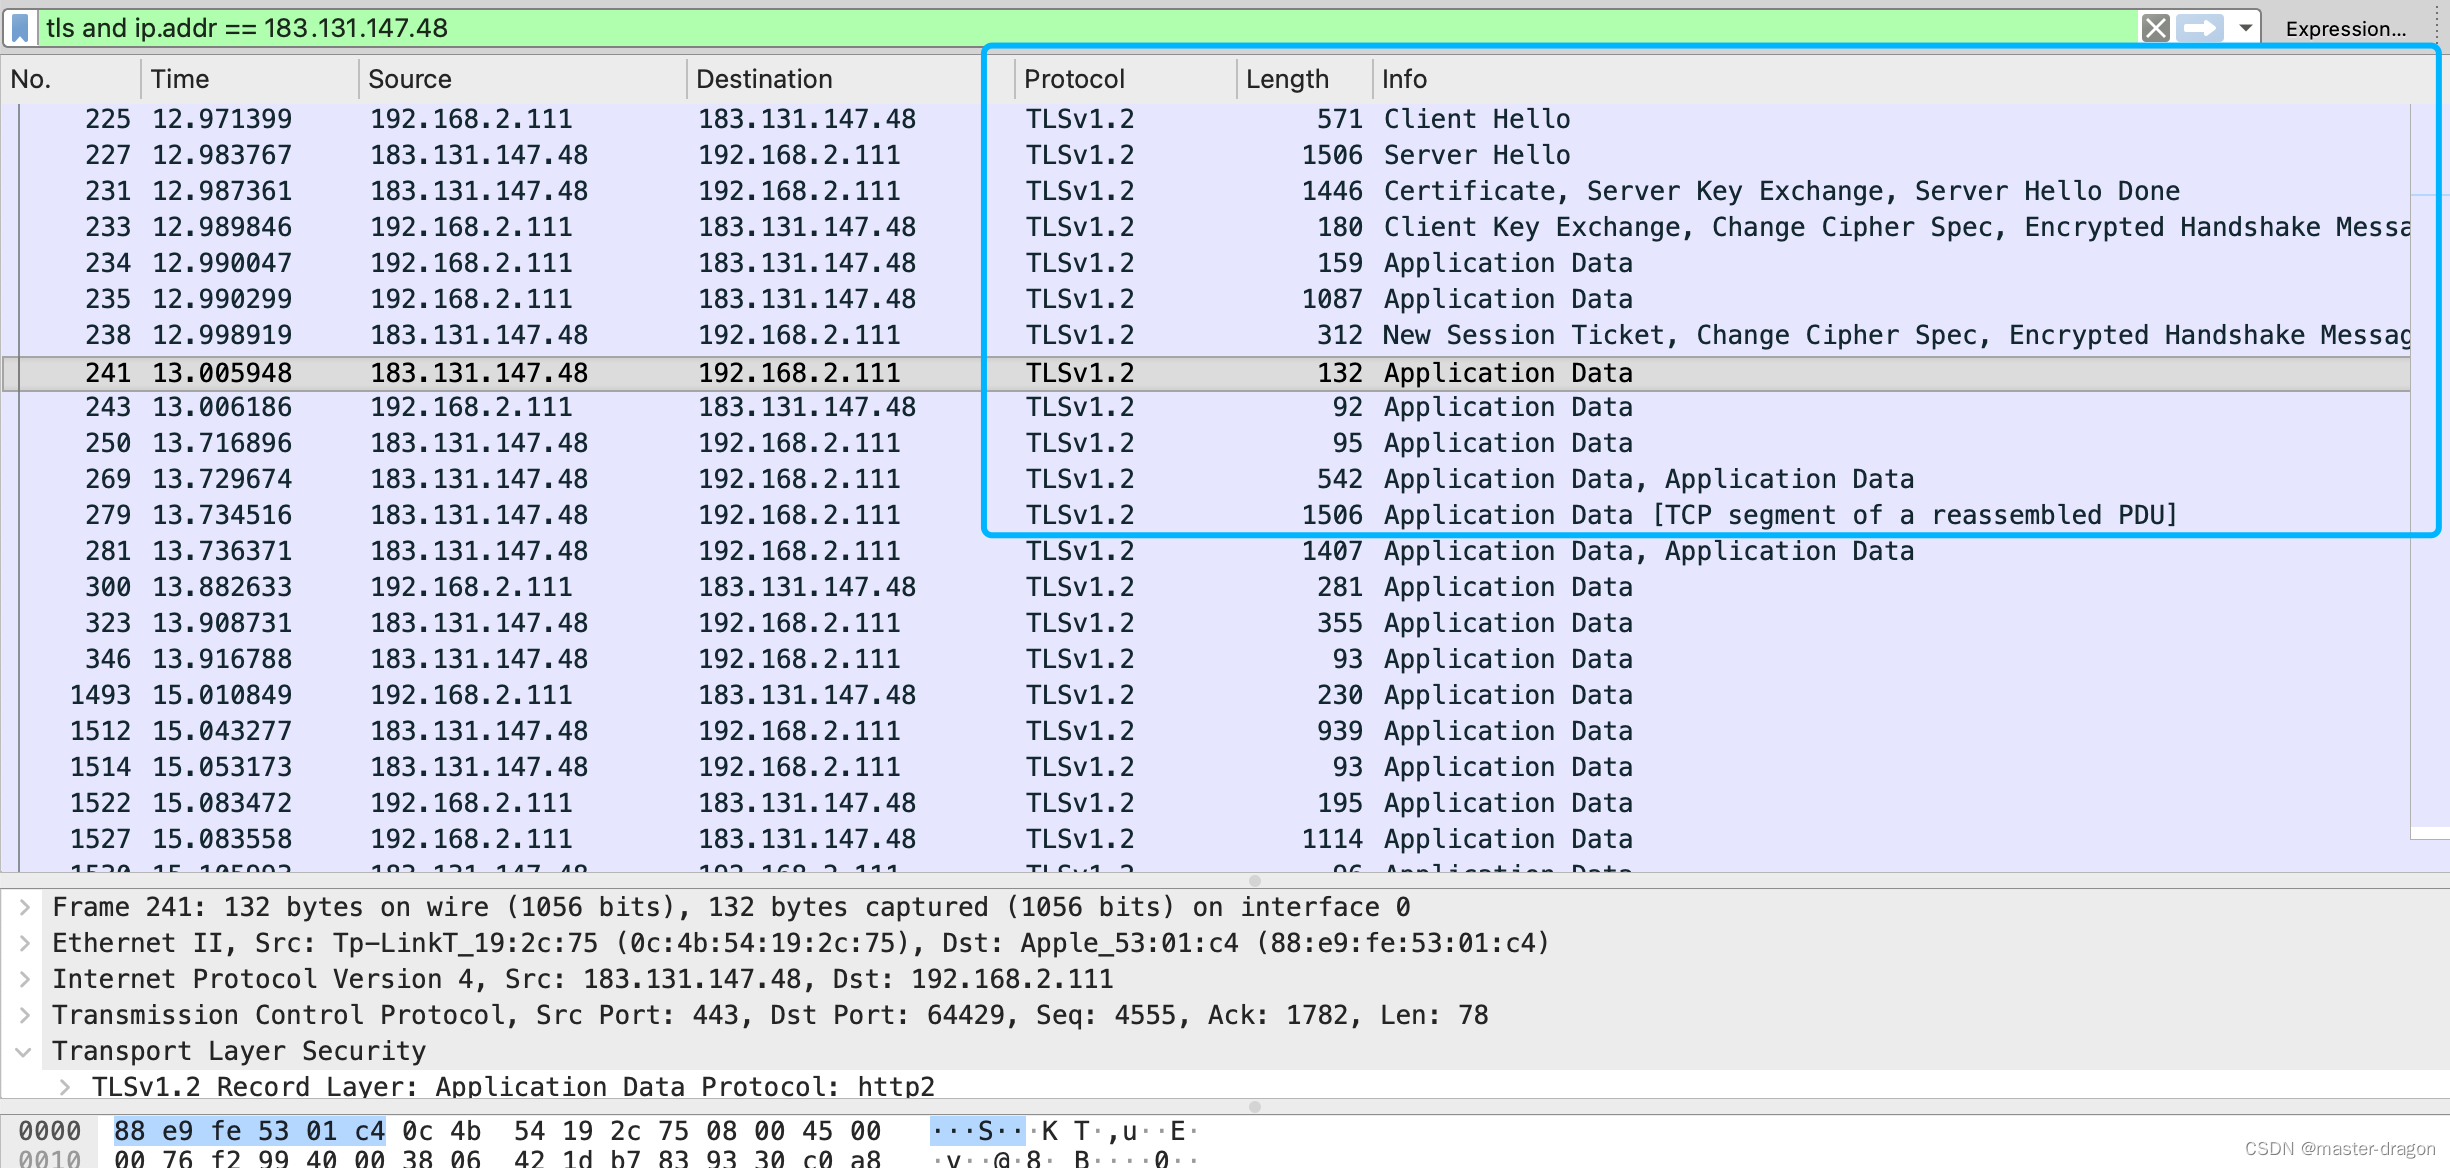2450x1168 pixels.
Task: Collapse the Transport Layer Security section
Action: 25,1051
